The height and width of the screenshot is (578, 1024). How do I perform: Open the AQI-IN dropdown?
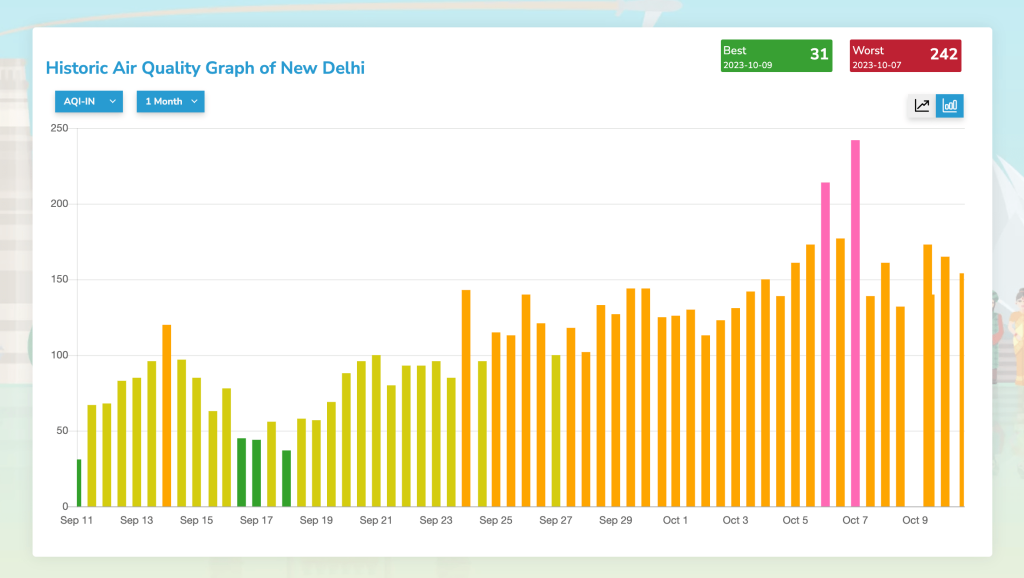click(x=89, y=101)
